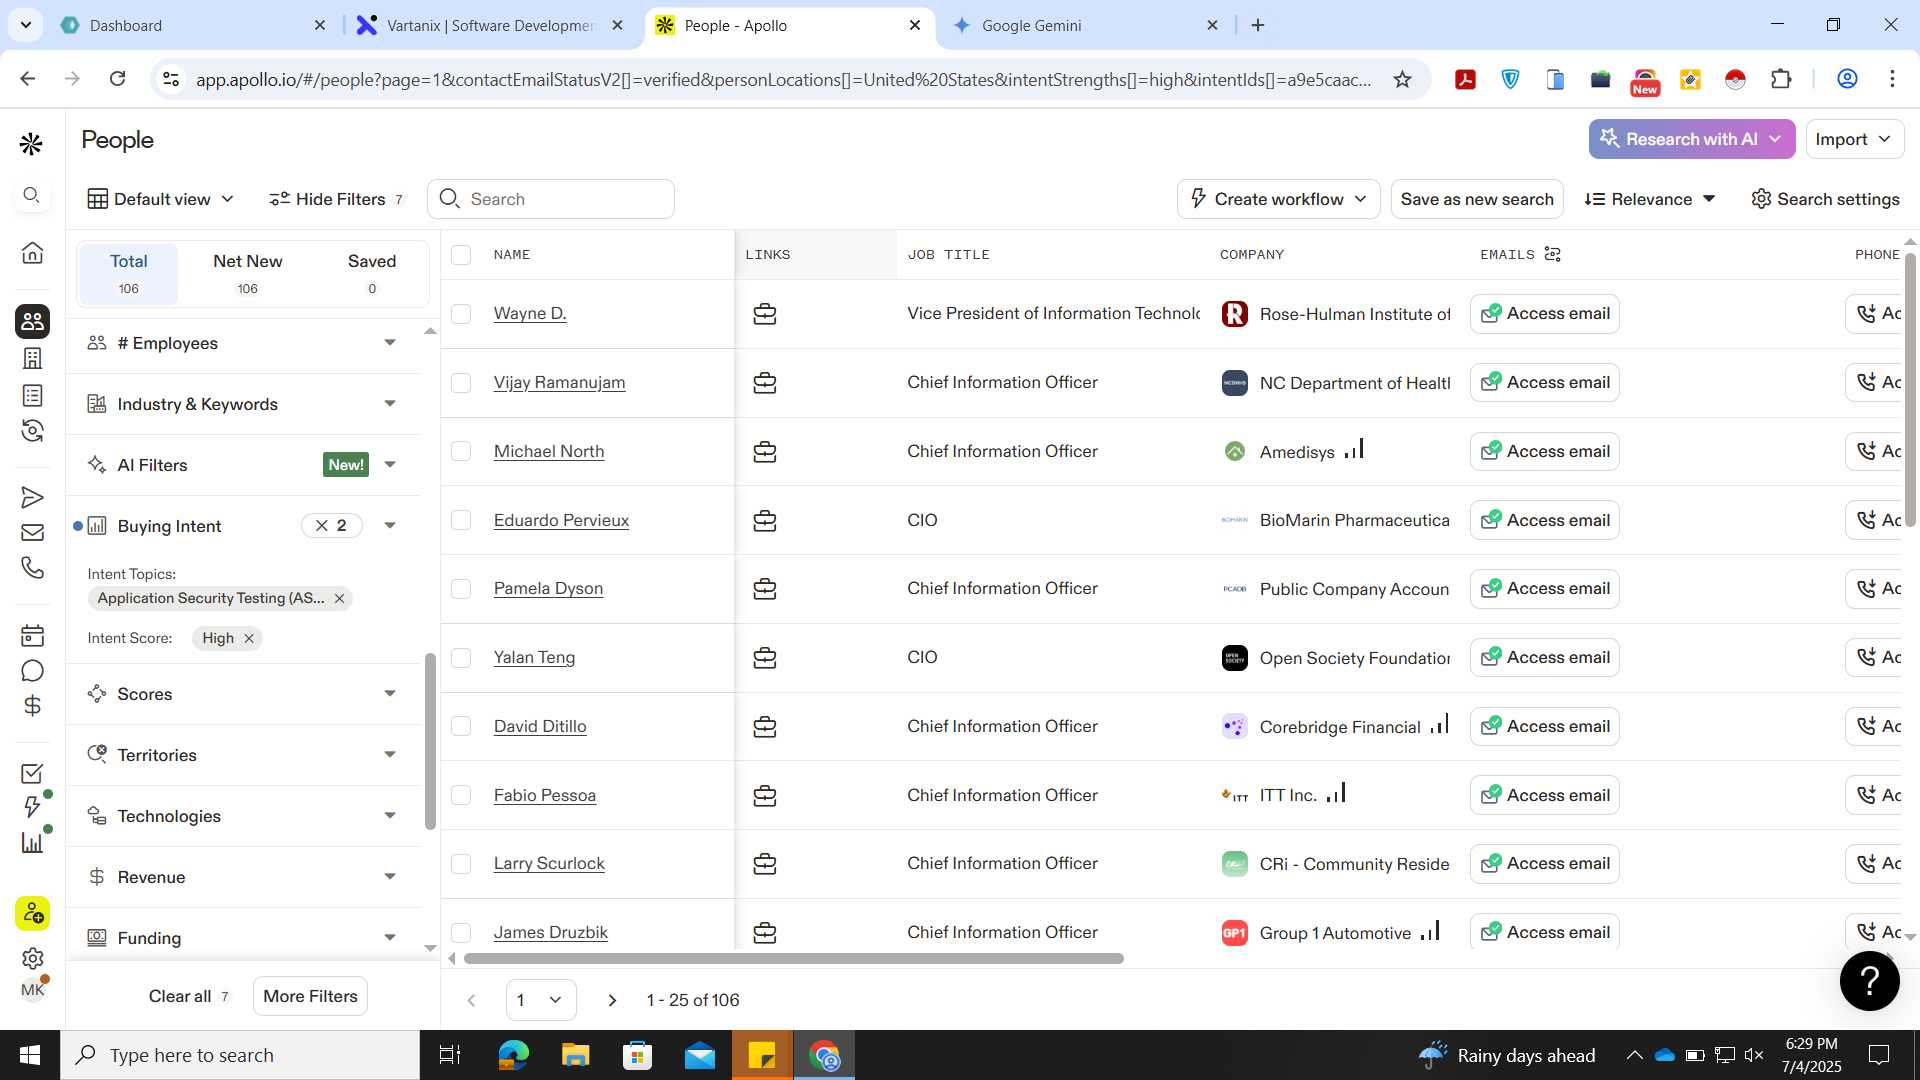Image resolution: width=1920 pixels, height=1080 pixels.
Task: Click Save as new search button
Action: pyautogui.click(x=1477, y=199)
